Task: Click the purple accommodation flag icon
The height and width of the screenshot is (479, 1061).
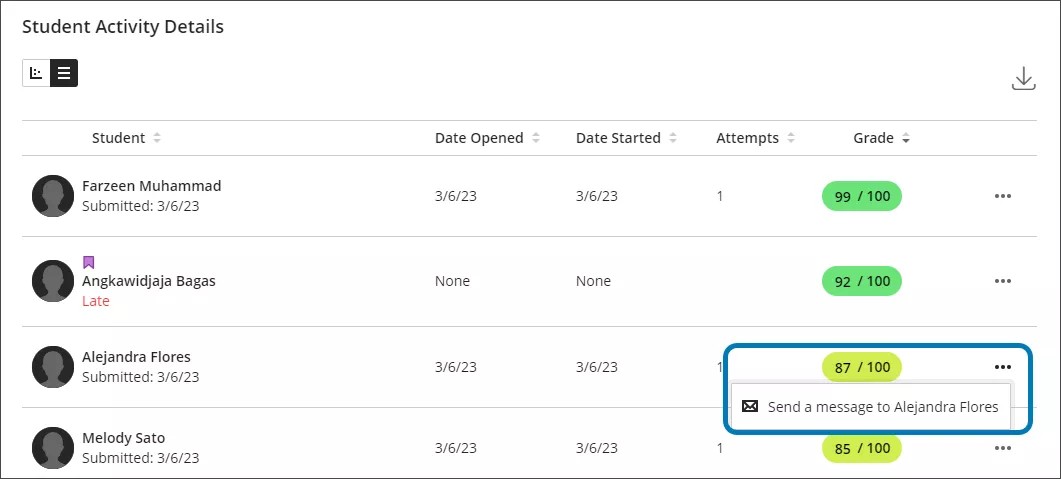Action: pos(88,263)
